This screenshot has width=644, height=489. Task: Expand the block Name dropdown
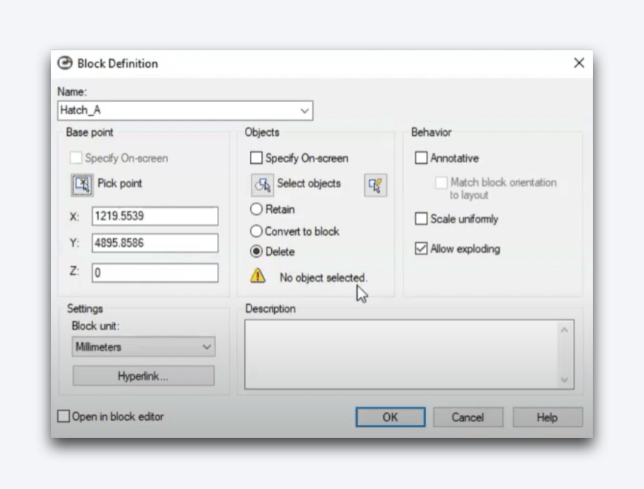click(305, 111)
